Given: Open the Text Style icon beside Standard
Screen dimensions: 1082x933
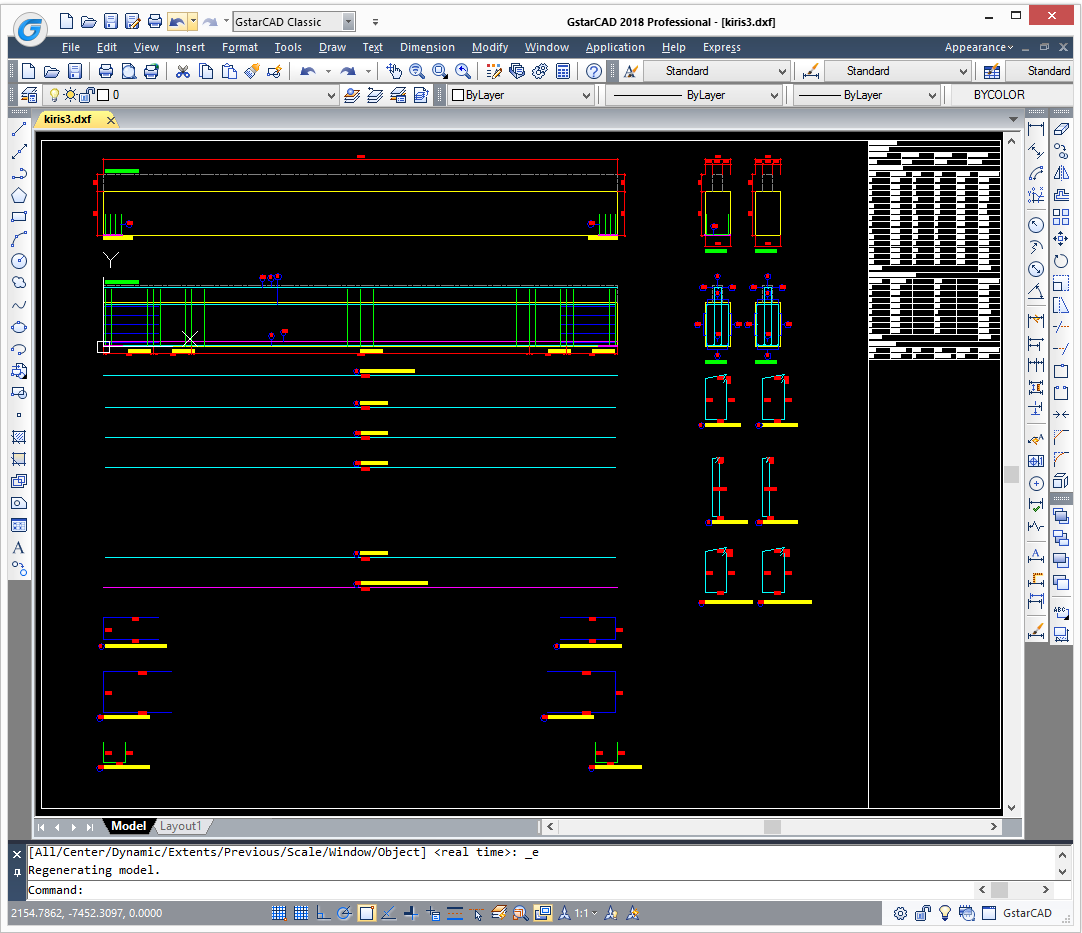Looking at the screenshot, I should (x=631, y=71).
